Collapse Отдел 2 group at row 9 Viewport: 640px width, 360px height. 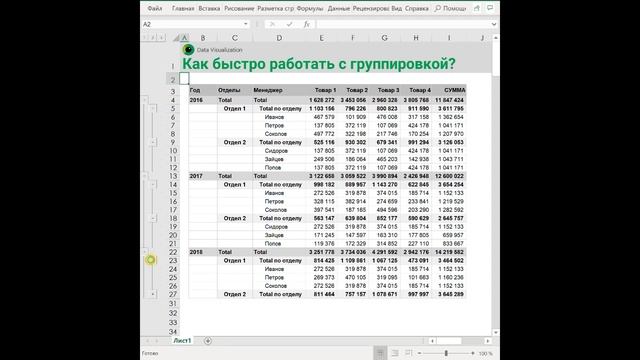pos(153,142)
